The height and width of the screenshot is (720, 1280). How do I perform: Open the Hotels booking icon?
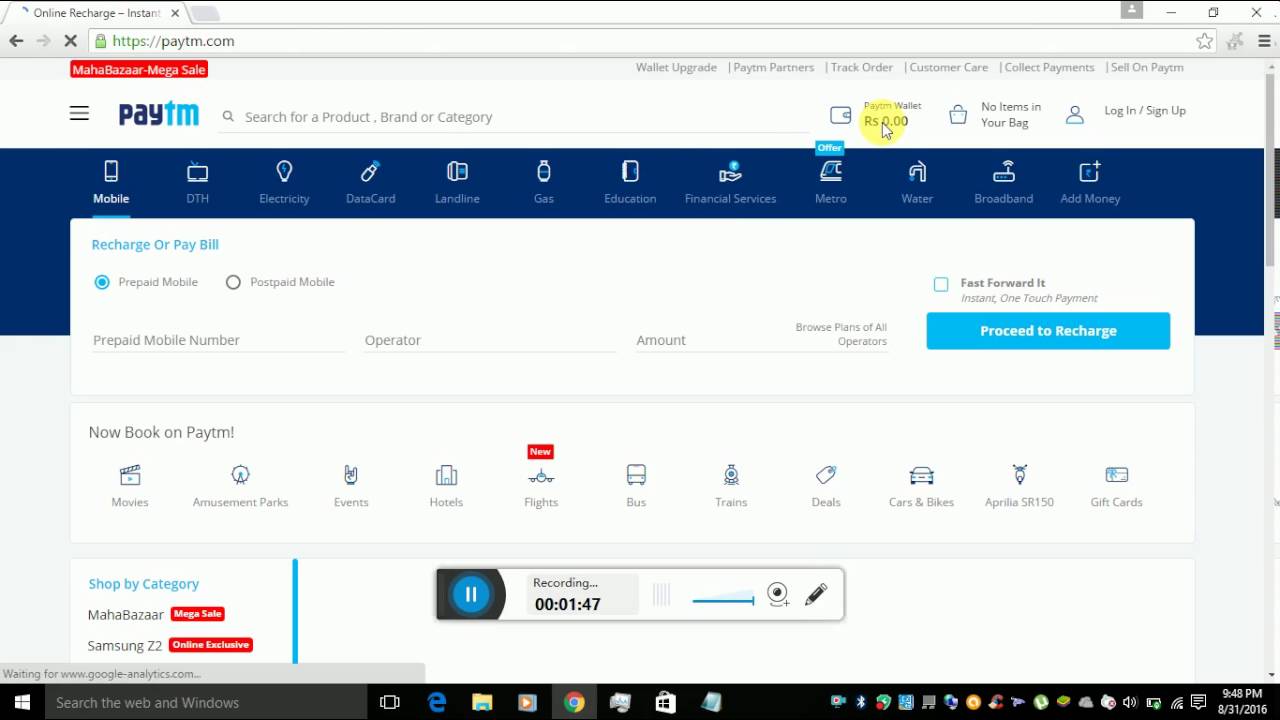[446, 475]
